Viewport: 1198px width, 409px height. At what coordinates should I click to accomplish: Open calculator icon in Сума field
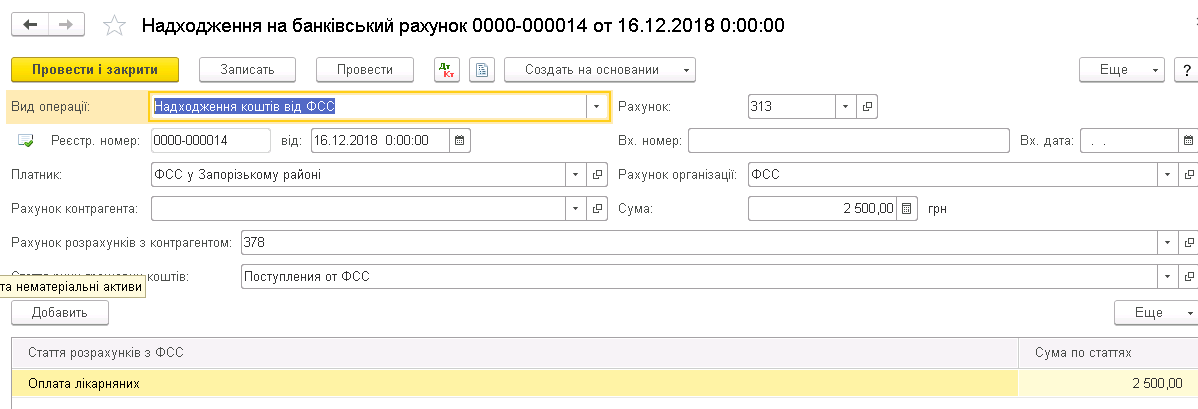pos(906,209)
